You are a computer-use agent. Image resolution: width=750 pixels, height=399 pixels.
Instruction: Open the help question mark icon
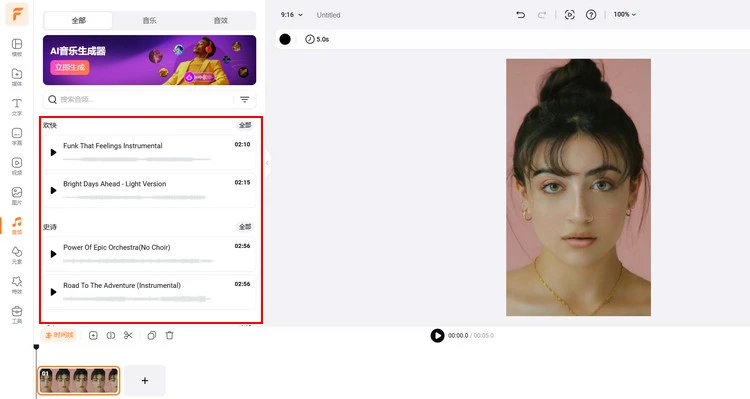pos(591,15)
